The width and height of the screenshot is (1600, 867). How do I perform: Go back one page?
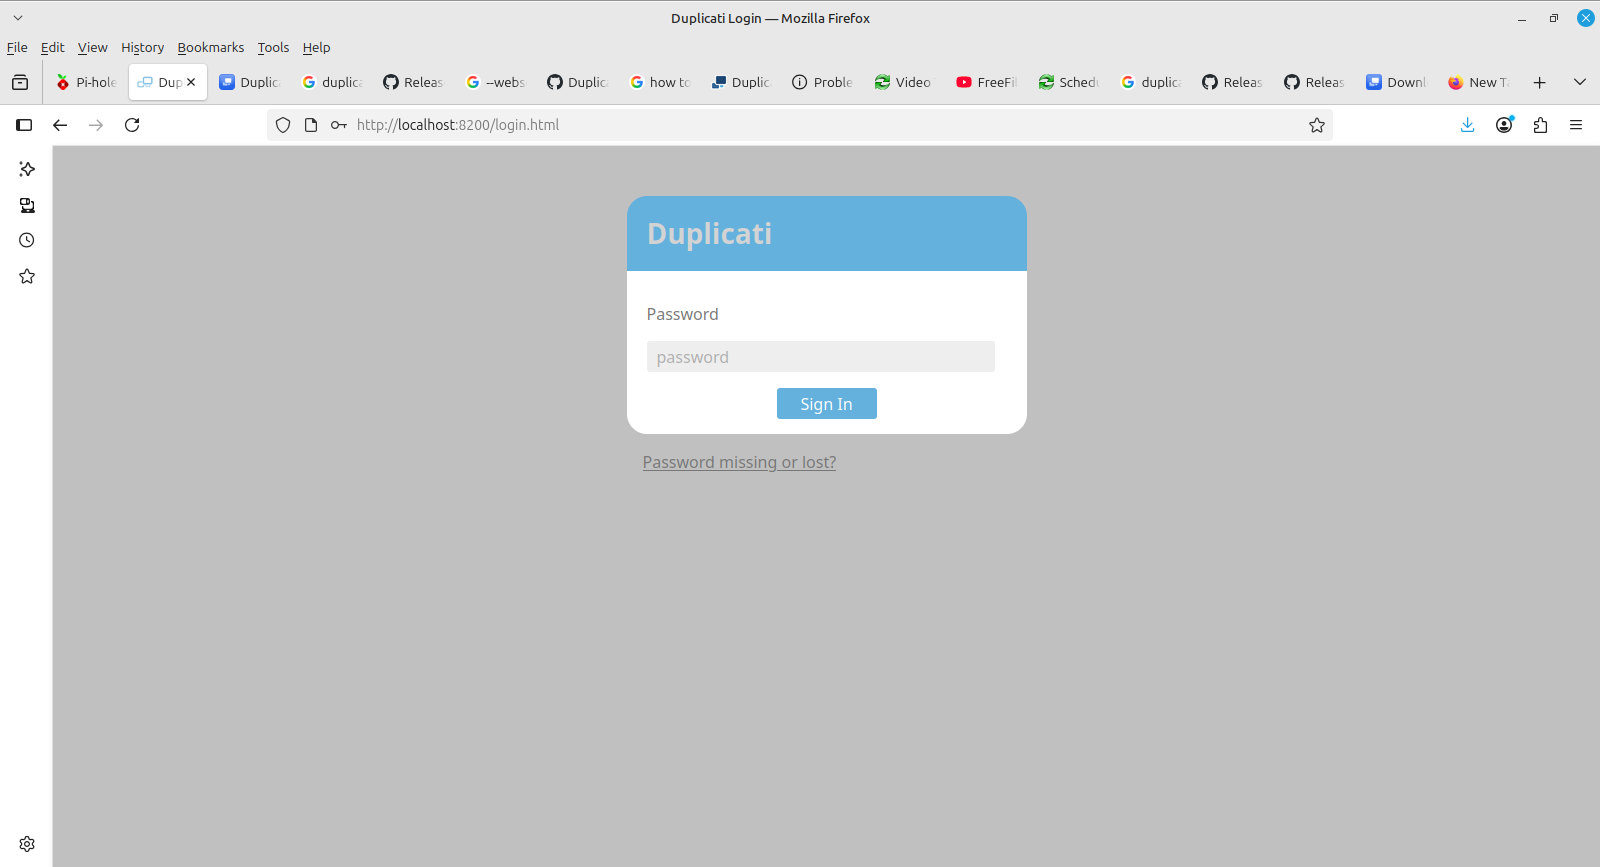[60, 125]
